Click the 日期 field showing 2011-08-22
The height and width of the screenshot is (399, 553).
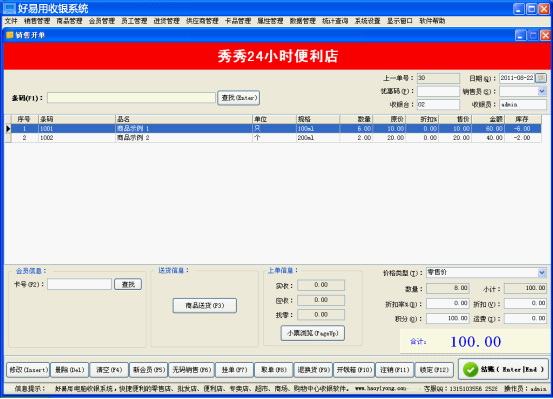[x=517, y=78]
